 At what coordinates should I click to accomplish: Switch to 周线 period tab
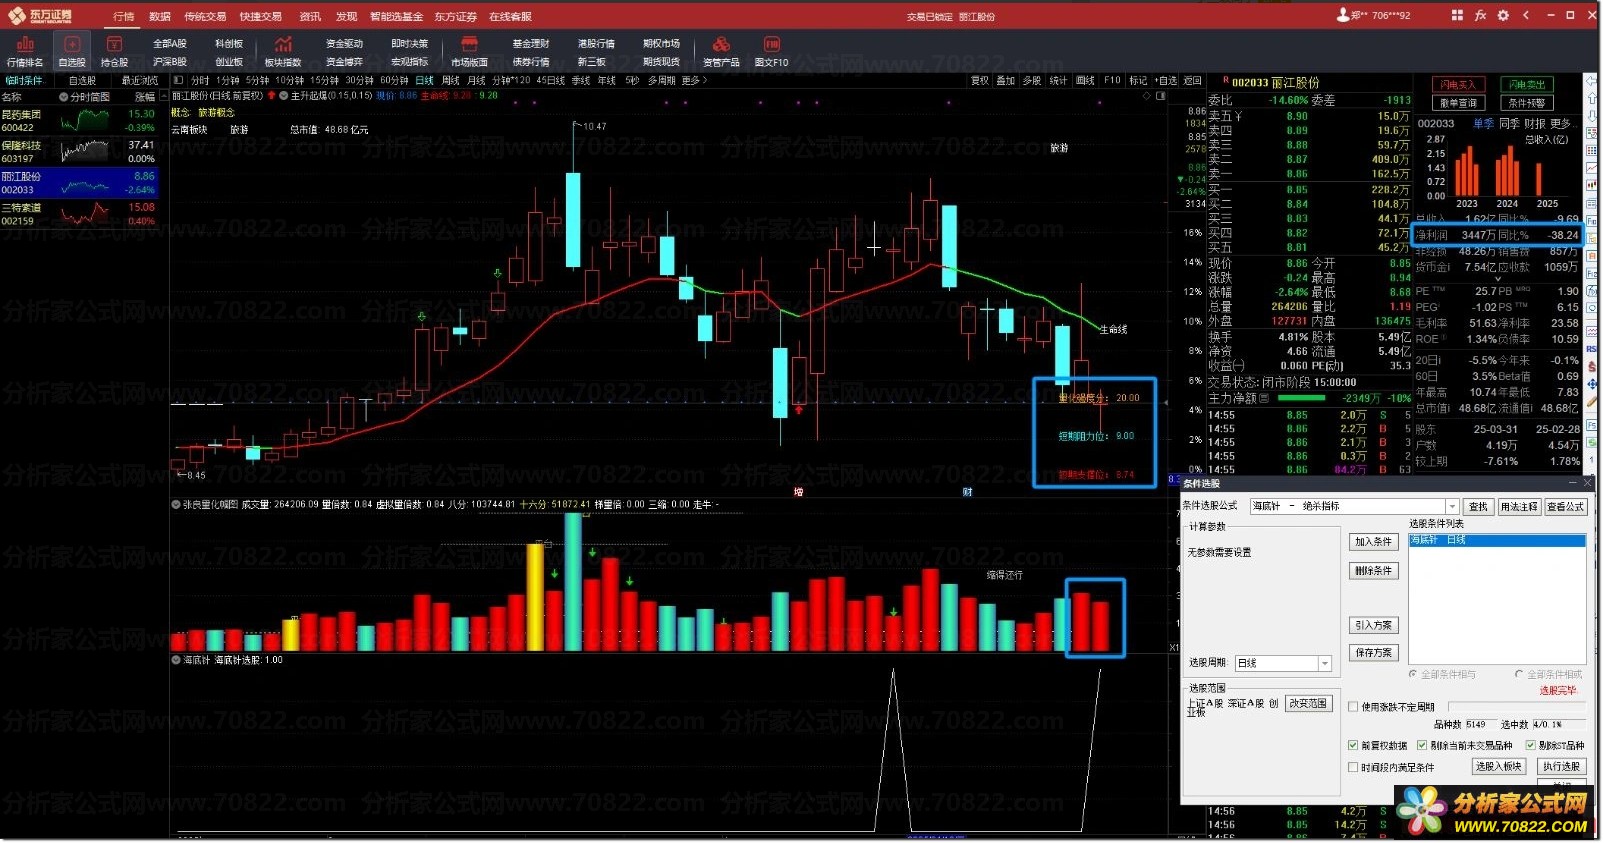pyautogui.click(x=450, y=80)
